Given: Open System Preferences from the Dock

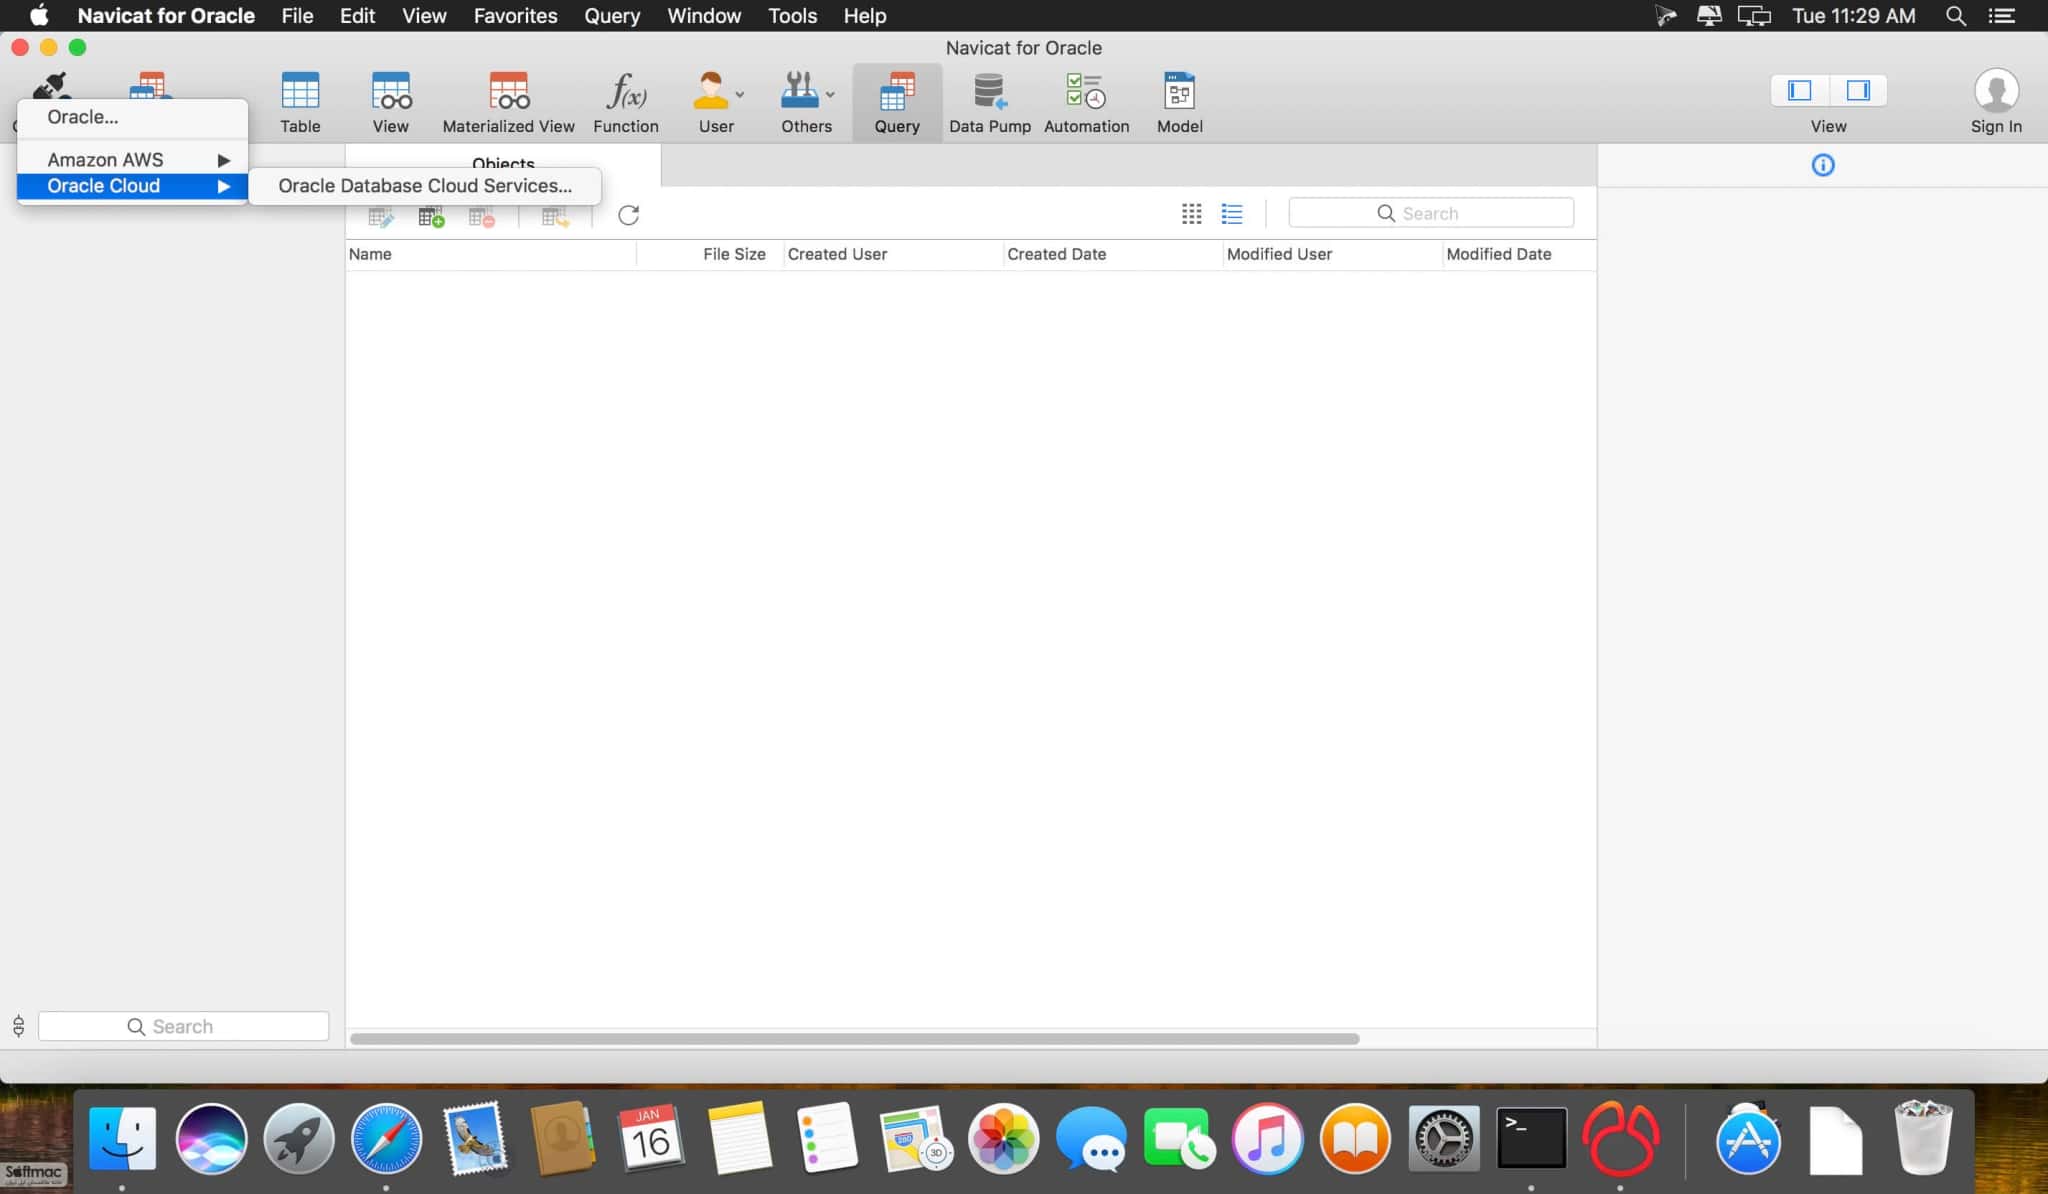Looking at the screenshot, I should click(1443, 1138).
